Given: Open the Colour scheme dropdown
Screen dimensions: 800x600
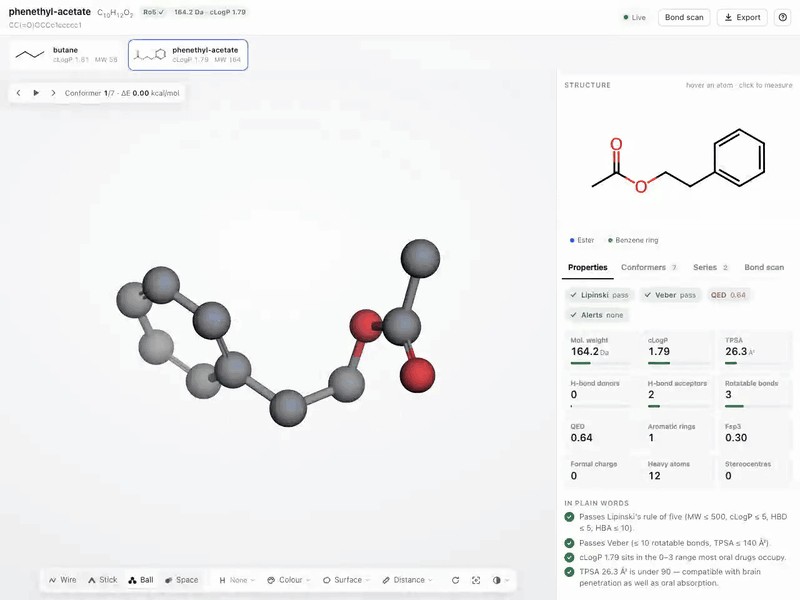Looking at the screenshot, I should [289, 580].
